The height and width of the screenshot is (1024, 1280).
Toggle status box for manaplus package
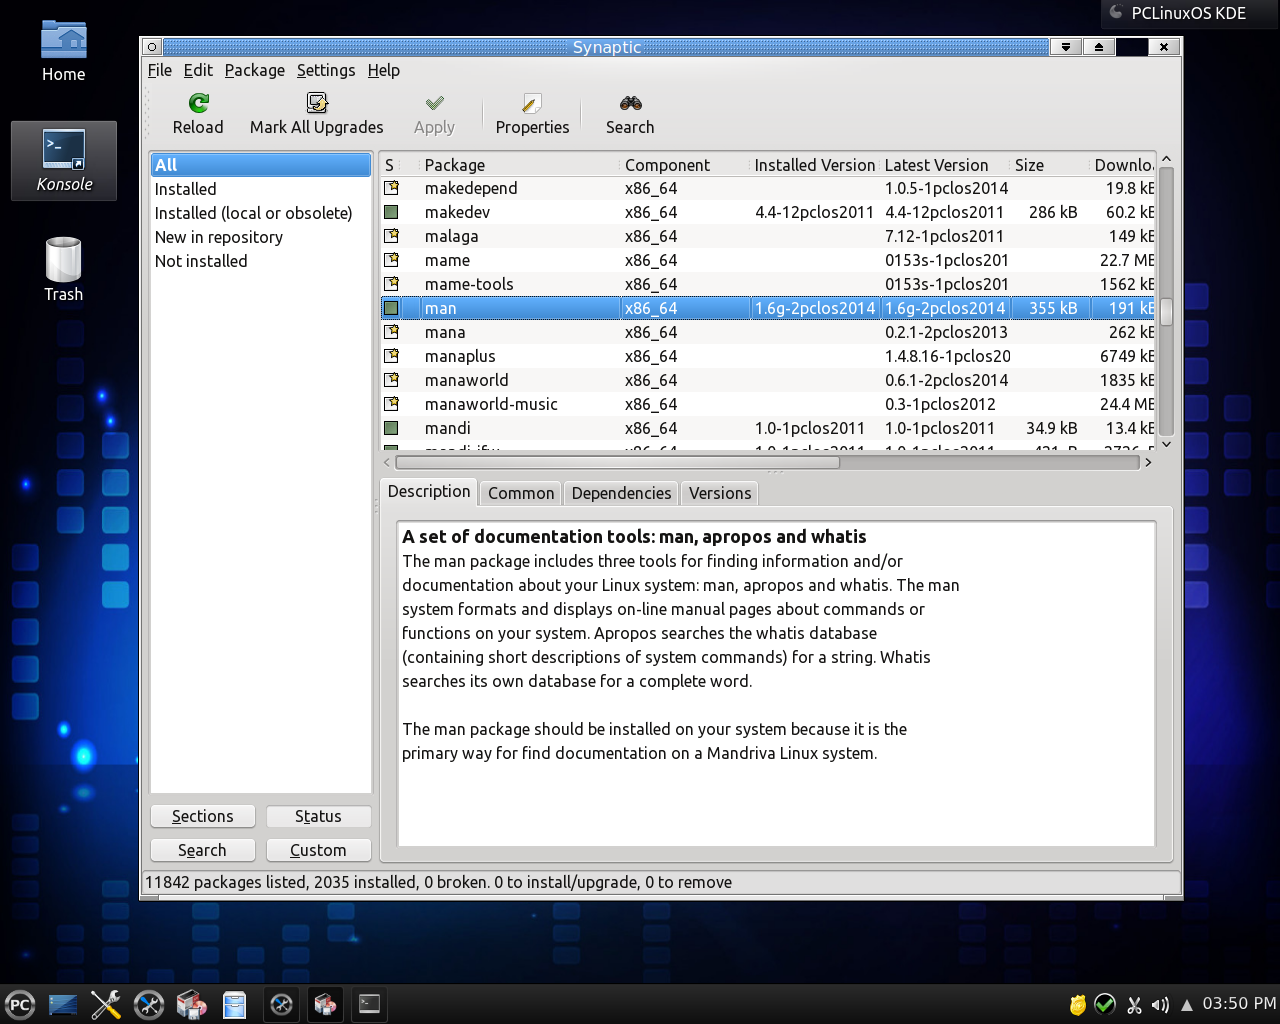point(391,356)
